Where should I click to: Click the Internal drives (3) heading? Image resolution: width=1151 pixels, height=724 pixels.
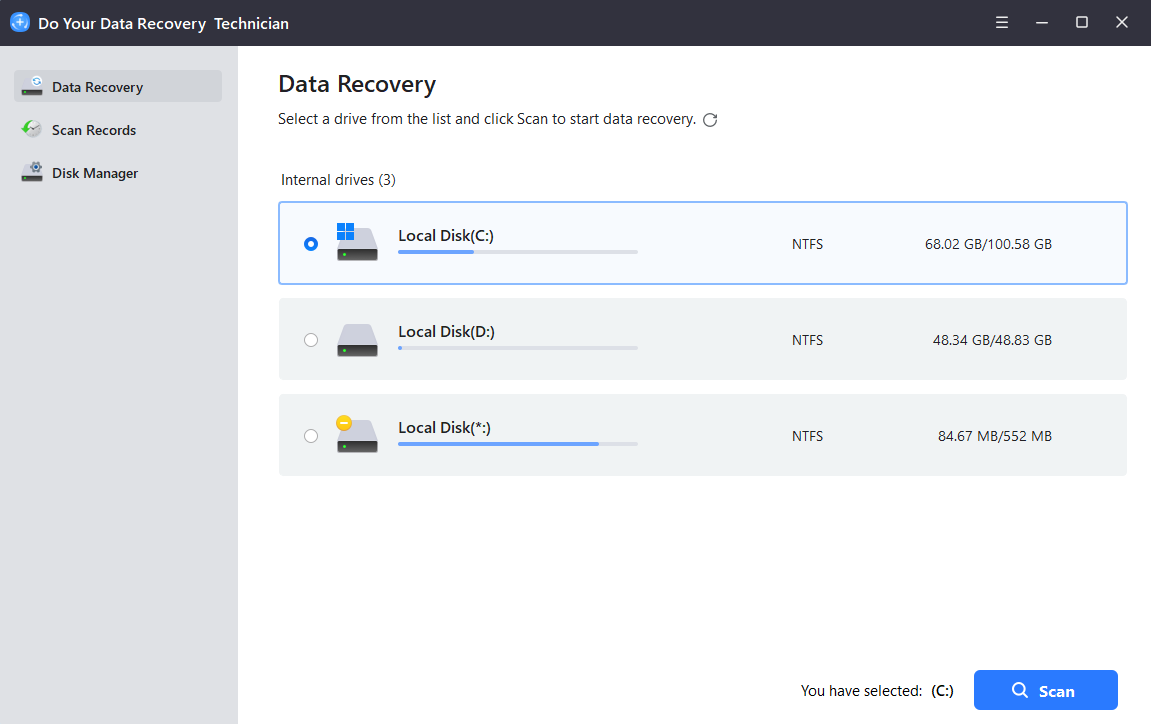click(x=338, y=180)
